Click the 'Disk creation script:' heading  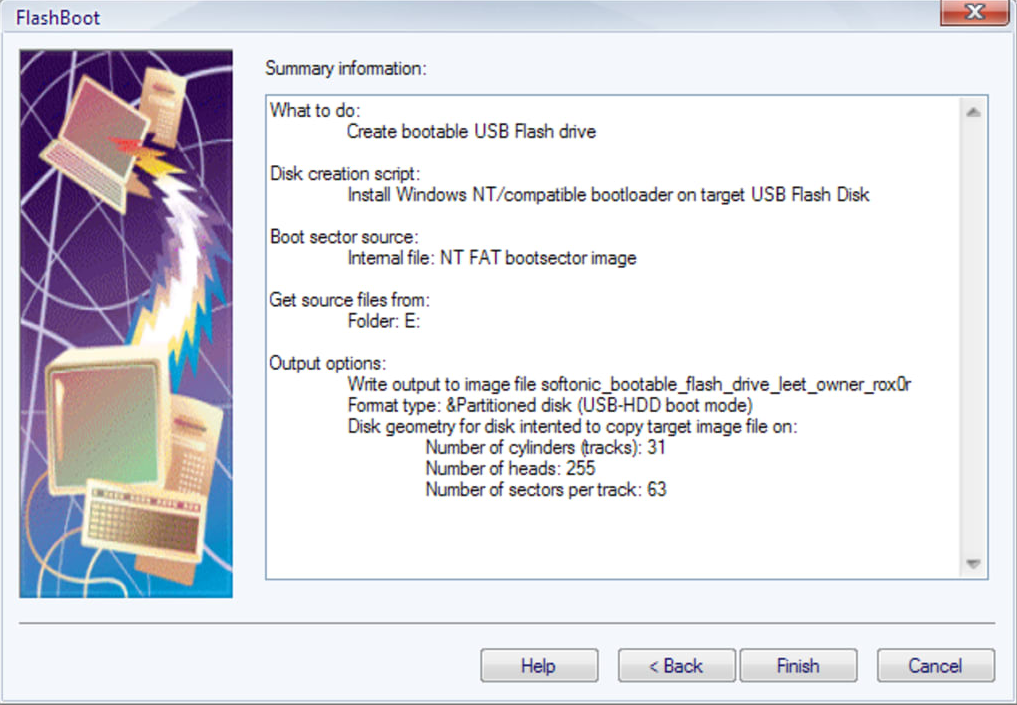[345, 174]
